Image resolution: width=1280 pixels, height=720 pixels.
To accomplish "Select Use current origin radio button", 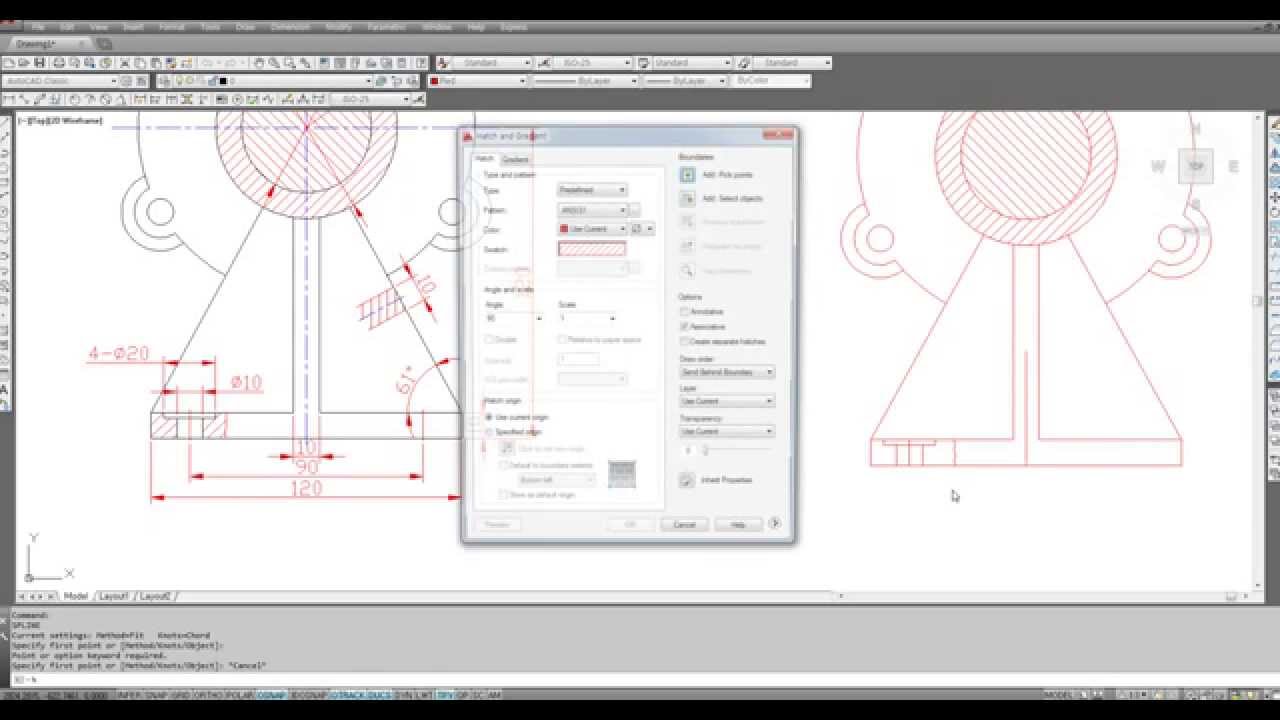I will (x=489, y=417).
